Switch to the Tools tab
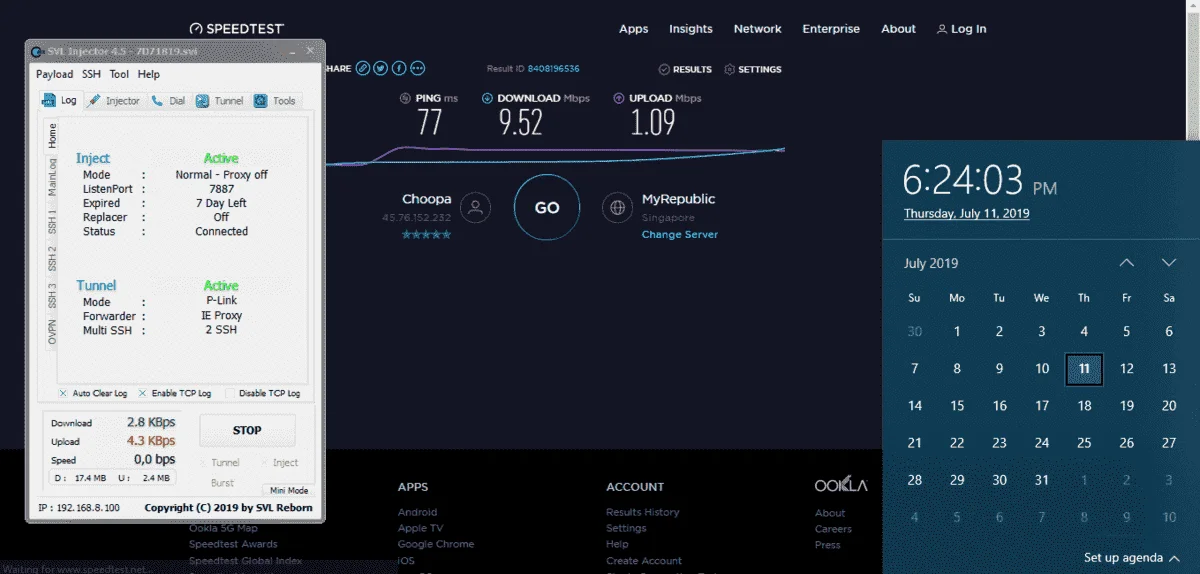 pos(274,100)
